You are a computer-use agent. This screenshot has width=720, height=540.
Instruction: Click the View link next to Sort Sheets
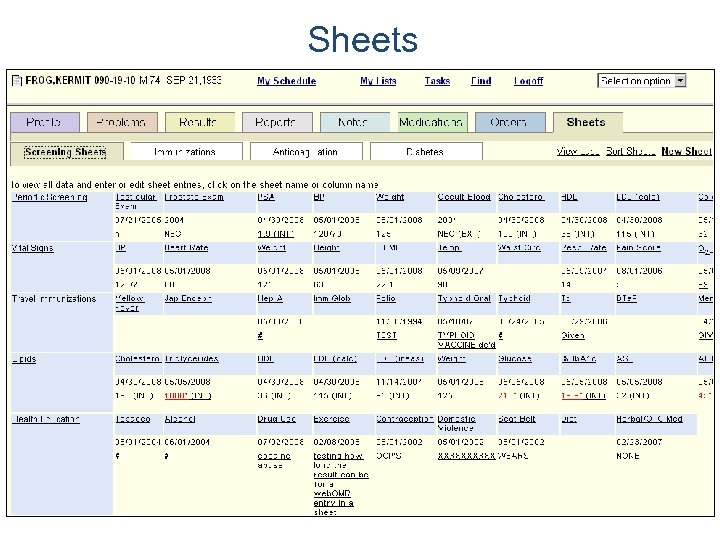pyautogui.click(x=578, y=152)
